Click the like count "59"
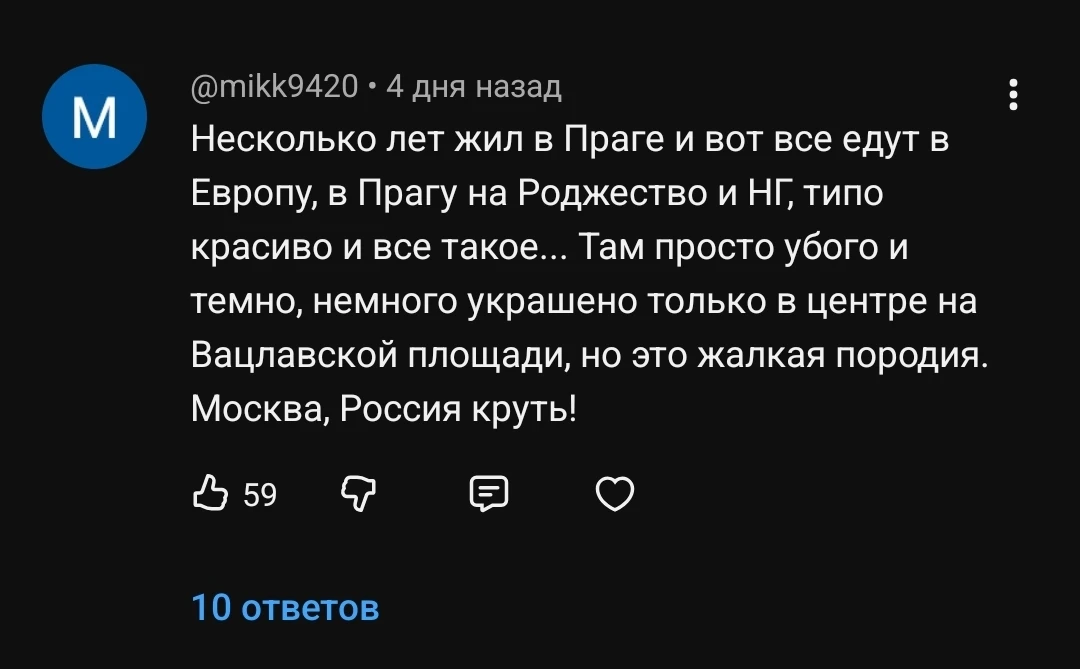 260,494
